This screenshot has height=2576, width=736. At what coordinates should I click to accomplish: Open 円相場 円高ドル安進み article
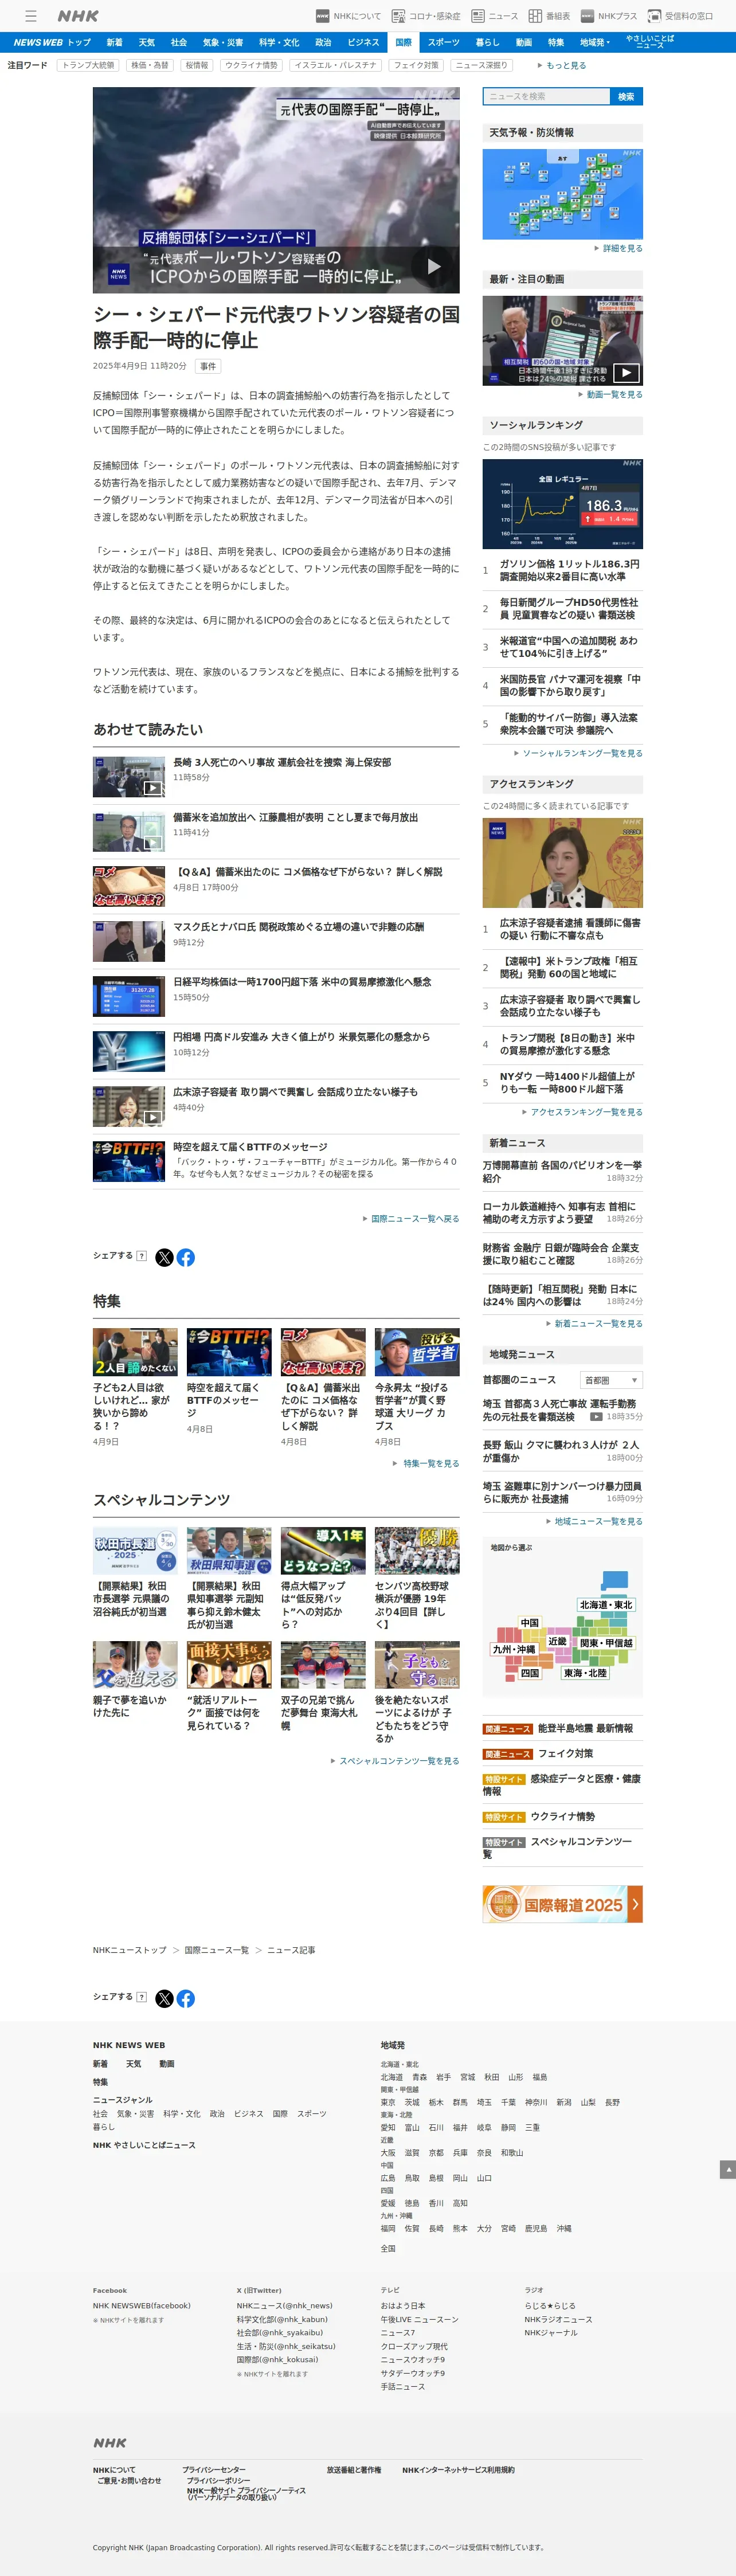coord(301,1037)
